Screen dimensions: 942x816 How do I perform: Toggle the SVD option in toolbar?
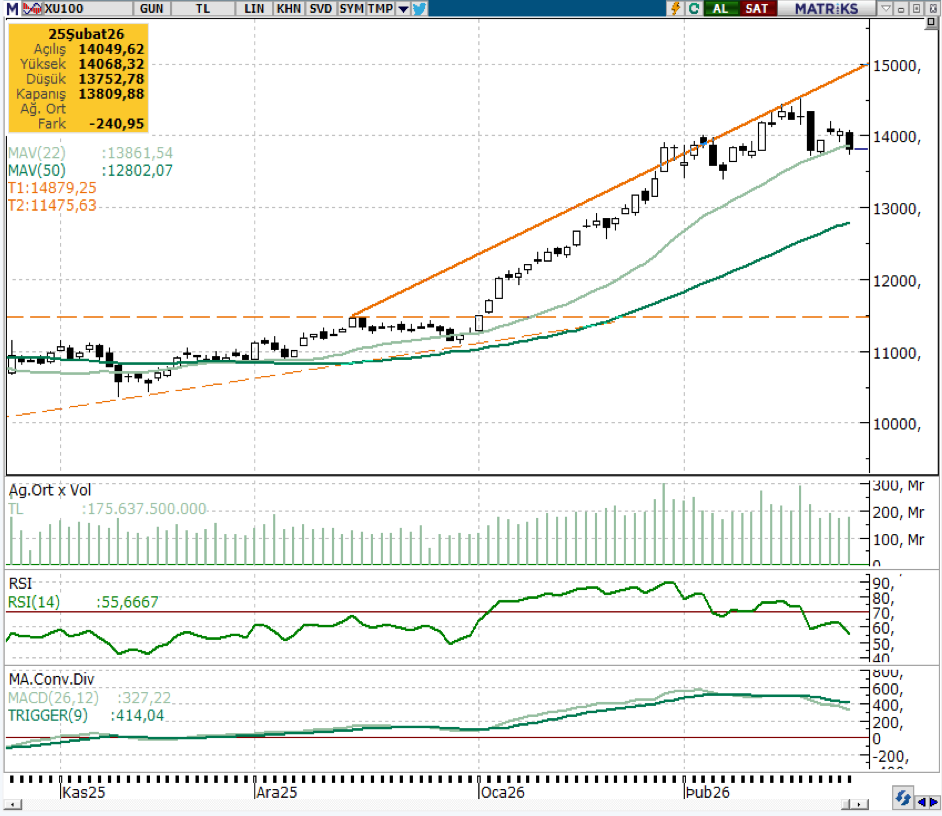(320, 8)
